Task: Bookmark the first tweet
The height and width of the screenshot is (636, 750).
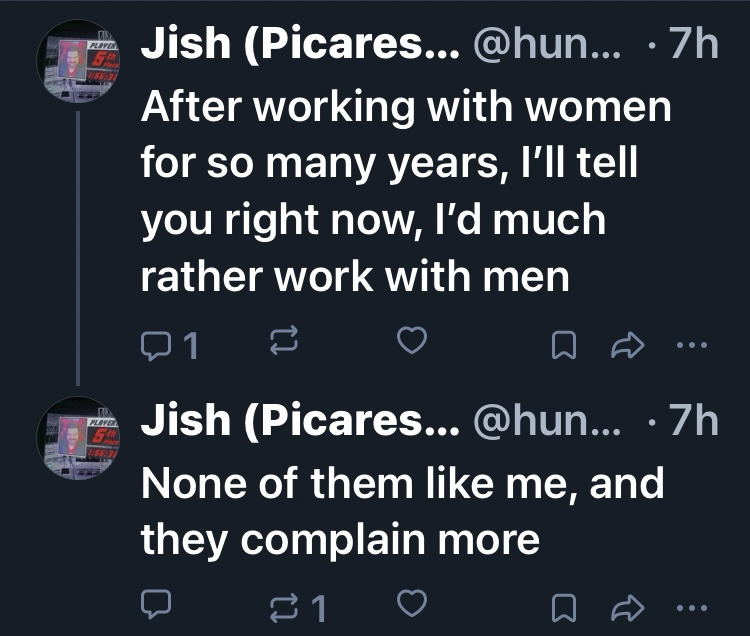Action: [x=564, y=345]
